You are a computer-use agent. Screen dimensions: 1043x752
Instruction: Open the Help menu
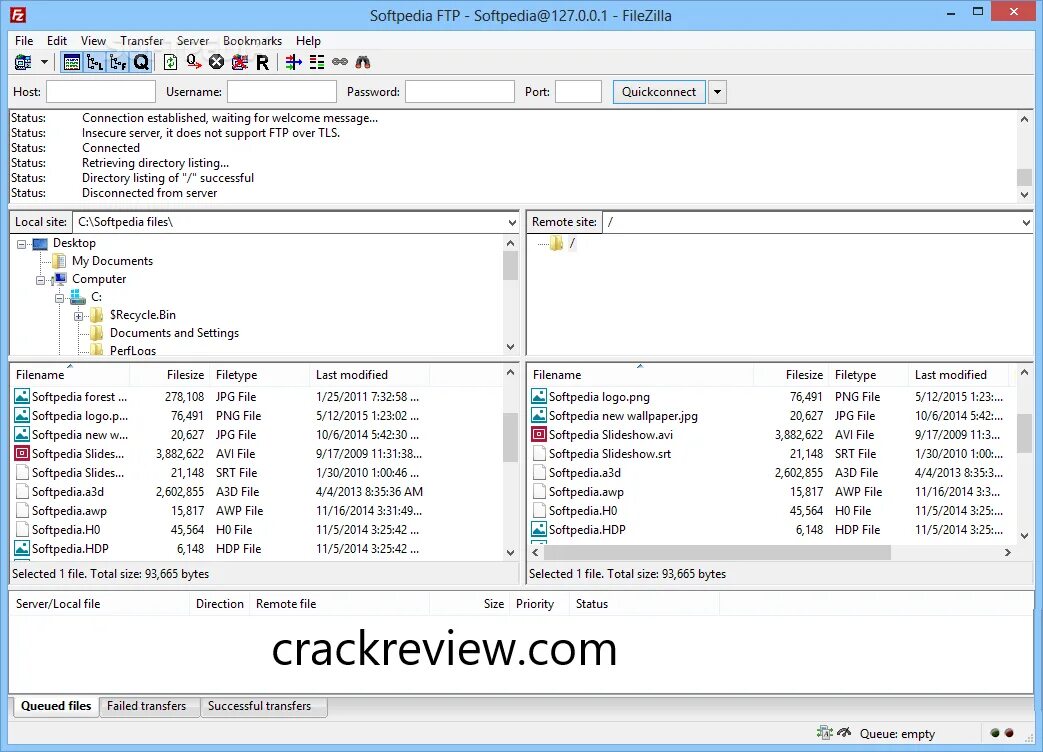[x=308, y=41]
